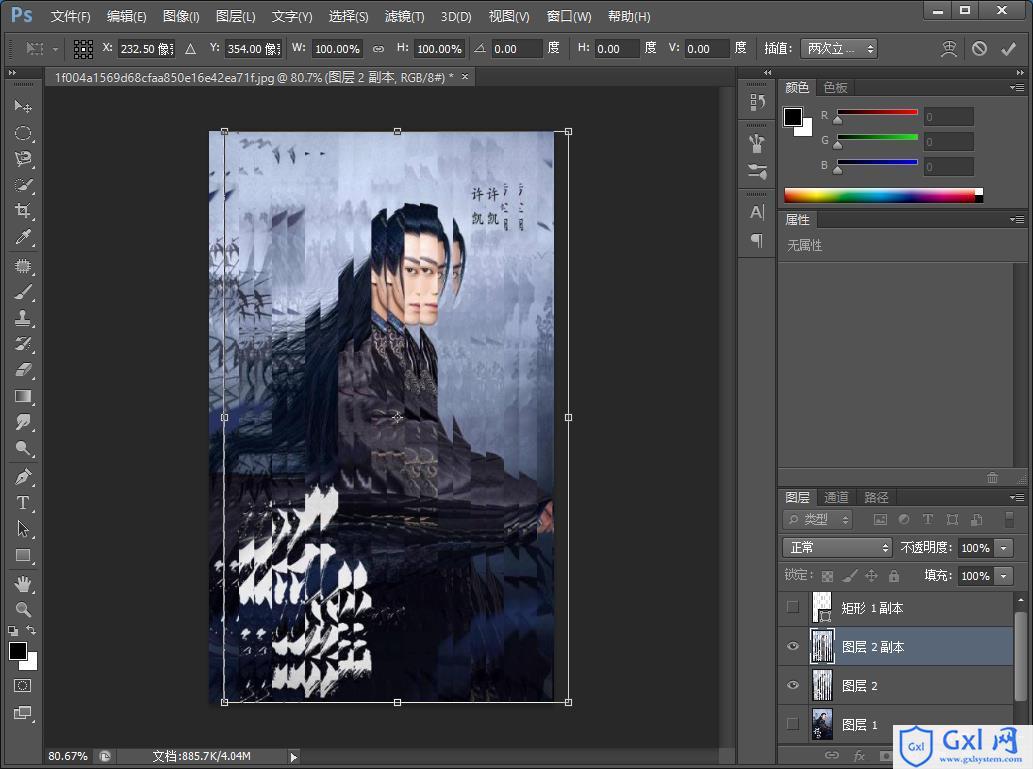The height and width of the screenshot is (769, 1033).
Task: Open the Color panel flyout menu
Action: click(1017, 88)
